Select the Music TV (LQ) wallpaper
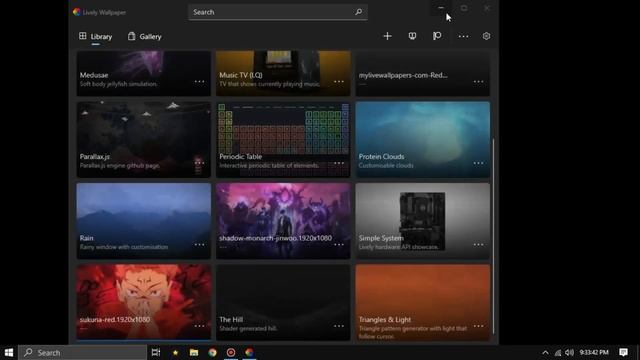Viewport: 640px width, 360px height. coord(283,73)
